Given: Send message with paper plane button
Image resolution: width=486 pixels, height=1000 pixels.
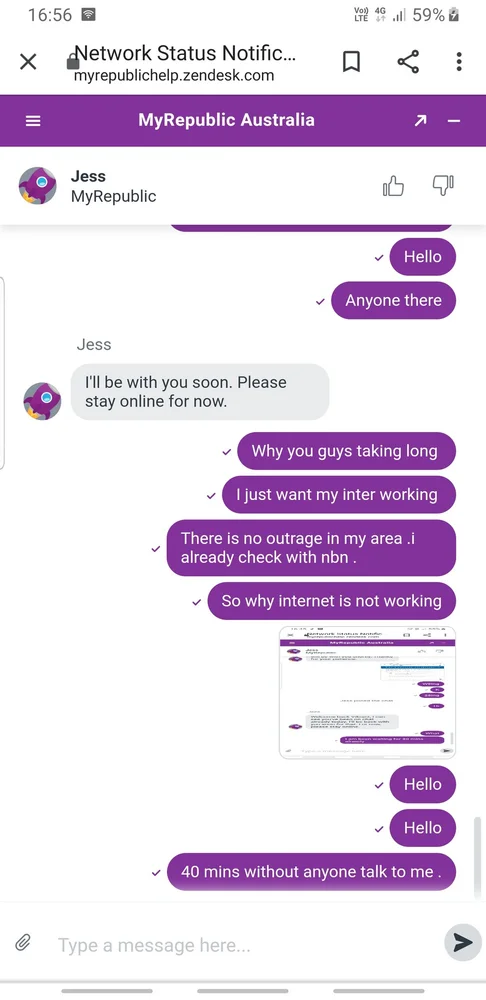Looking at the screenshot, I should [x=462, y=943].
